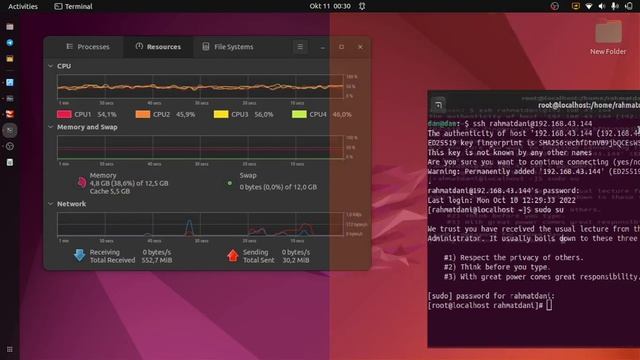640x360 pixels.
Task: Open the white document icon in the dock
Action: pyautogui.click(x=10, y=162)
